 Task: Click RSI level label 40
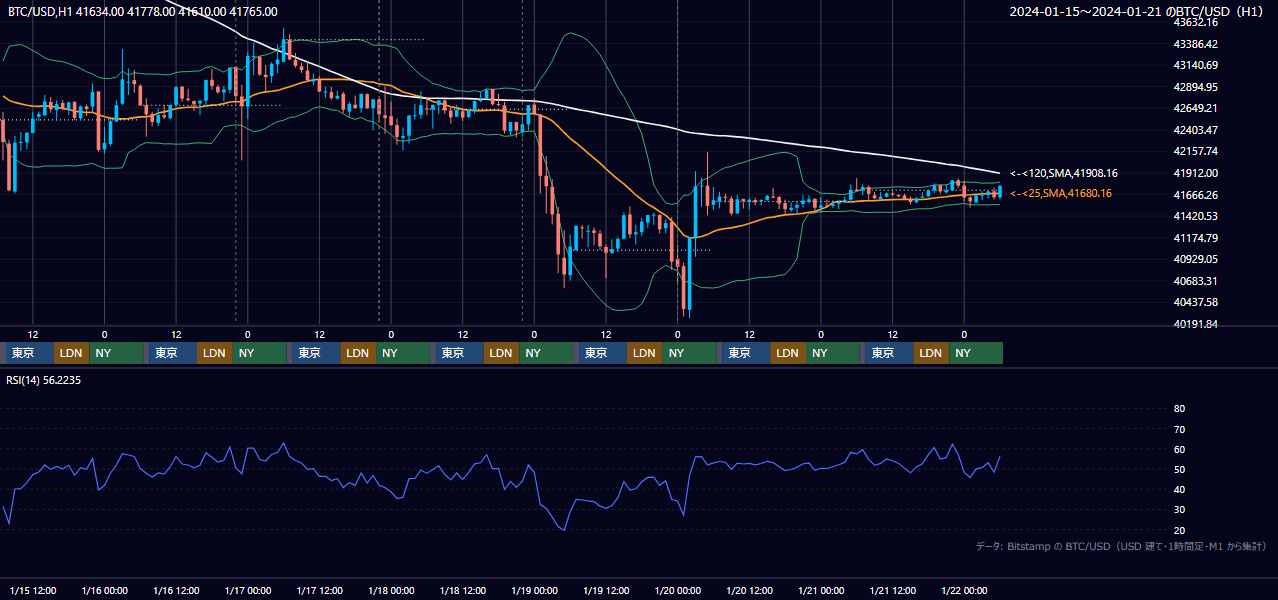1179,489
